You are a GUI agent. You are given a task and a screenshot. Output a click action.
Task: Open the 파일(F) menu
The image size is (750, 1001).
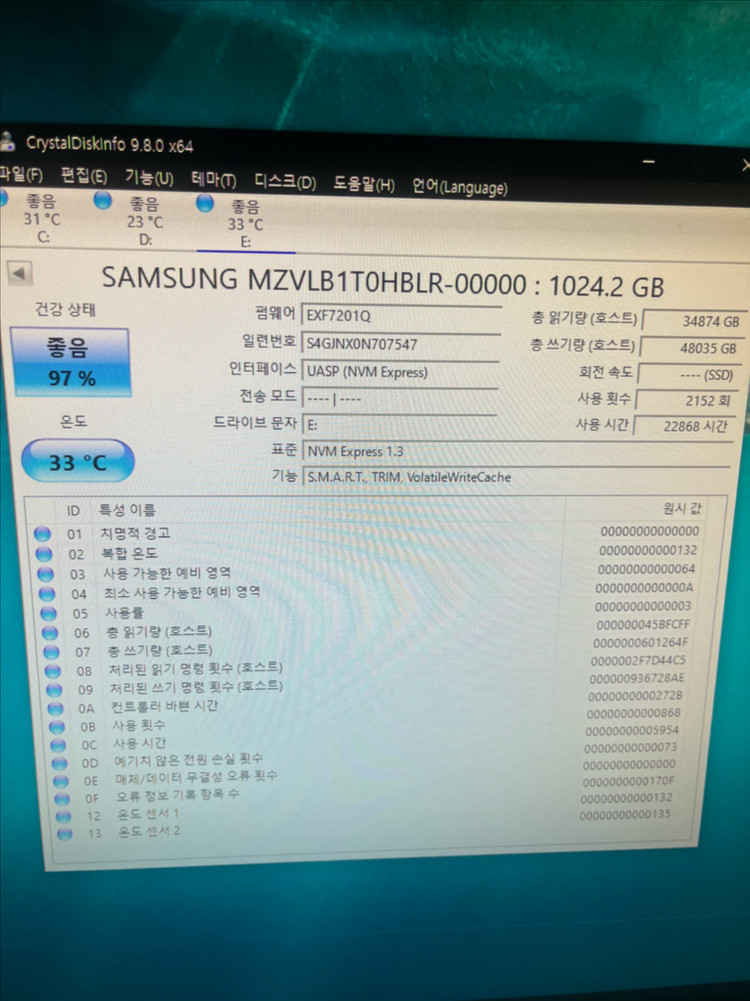(21, 174)
